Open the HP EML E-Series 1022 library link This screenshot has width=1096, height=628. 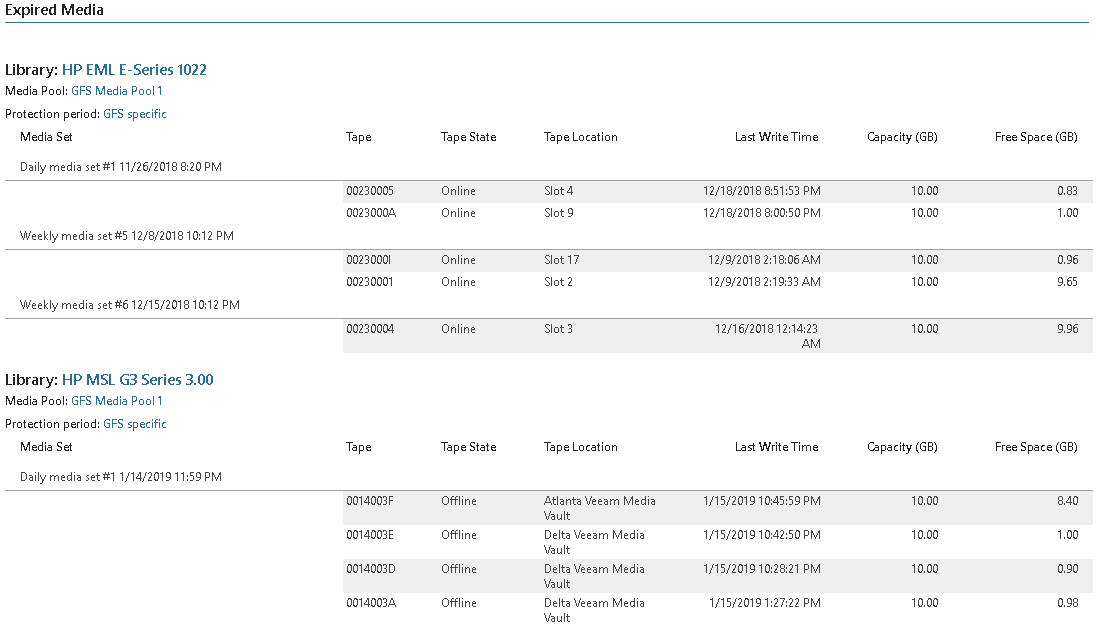(x=134, y=70)
